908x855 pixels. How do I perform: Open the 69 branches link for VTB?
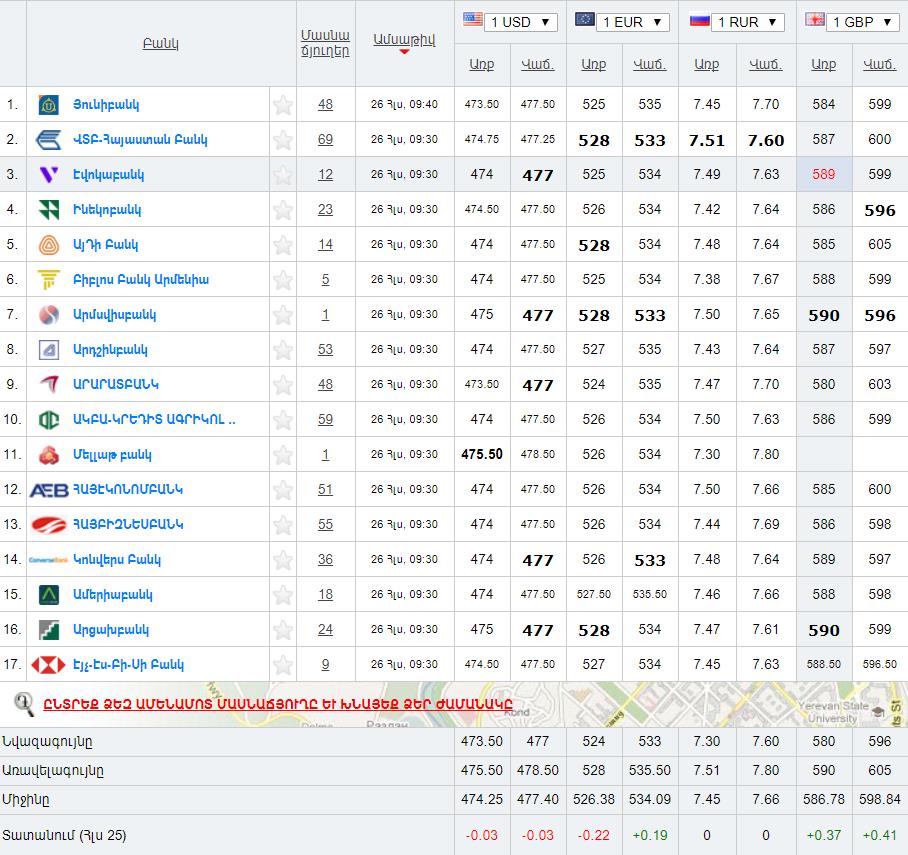[x=325, y=140]
